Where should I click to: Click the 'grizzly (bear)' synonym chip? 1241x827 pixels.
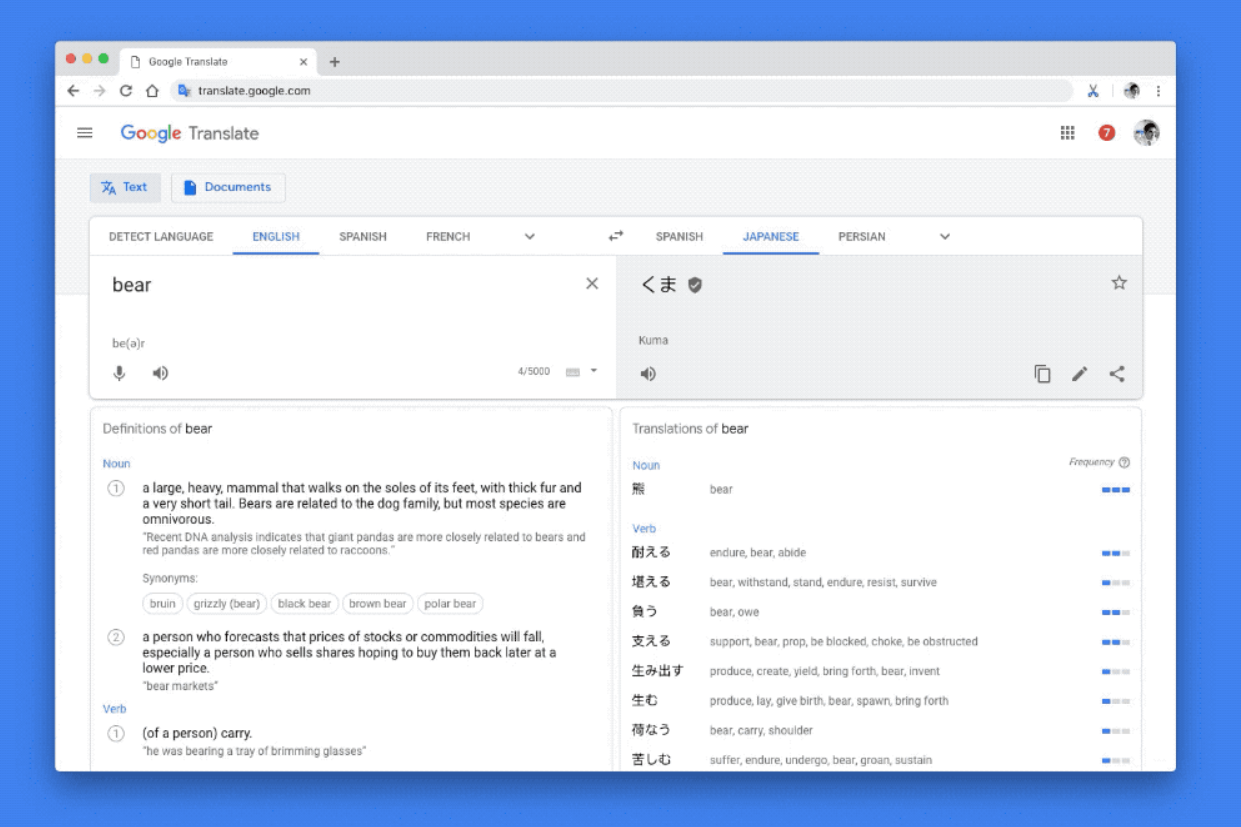coord(227,604)
